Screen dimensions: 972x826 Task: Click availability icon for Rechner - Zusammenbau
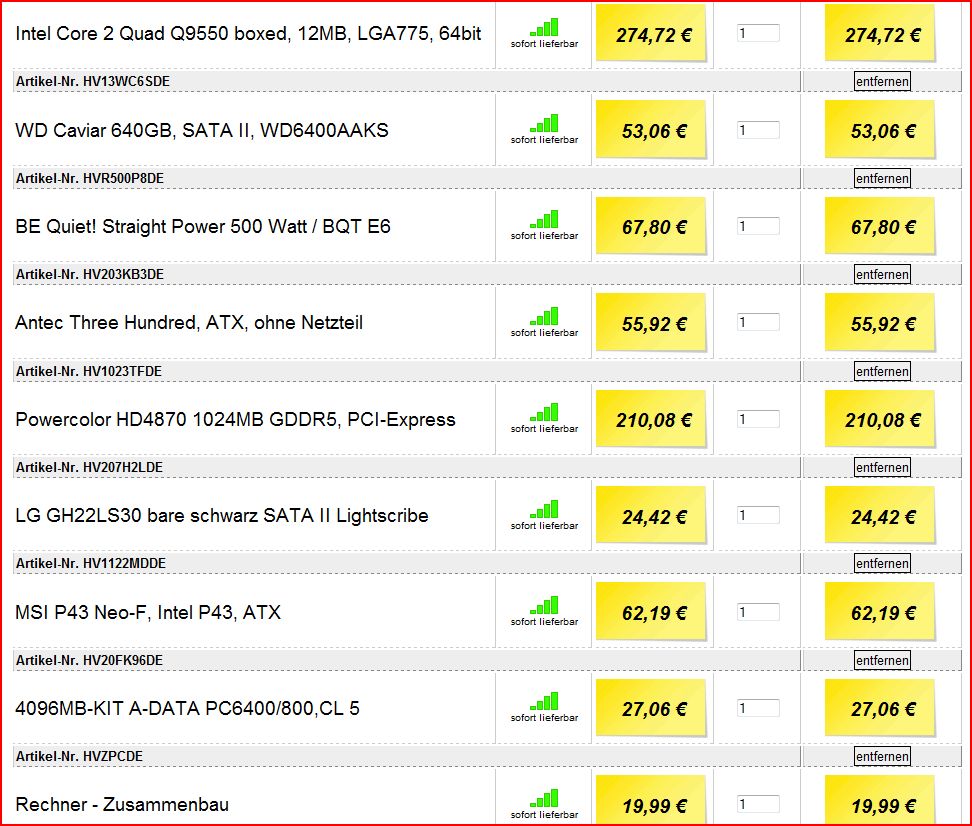coord(544,799)
